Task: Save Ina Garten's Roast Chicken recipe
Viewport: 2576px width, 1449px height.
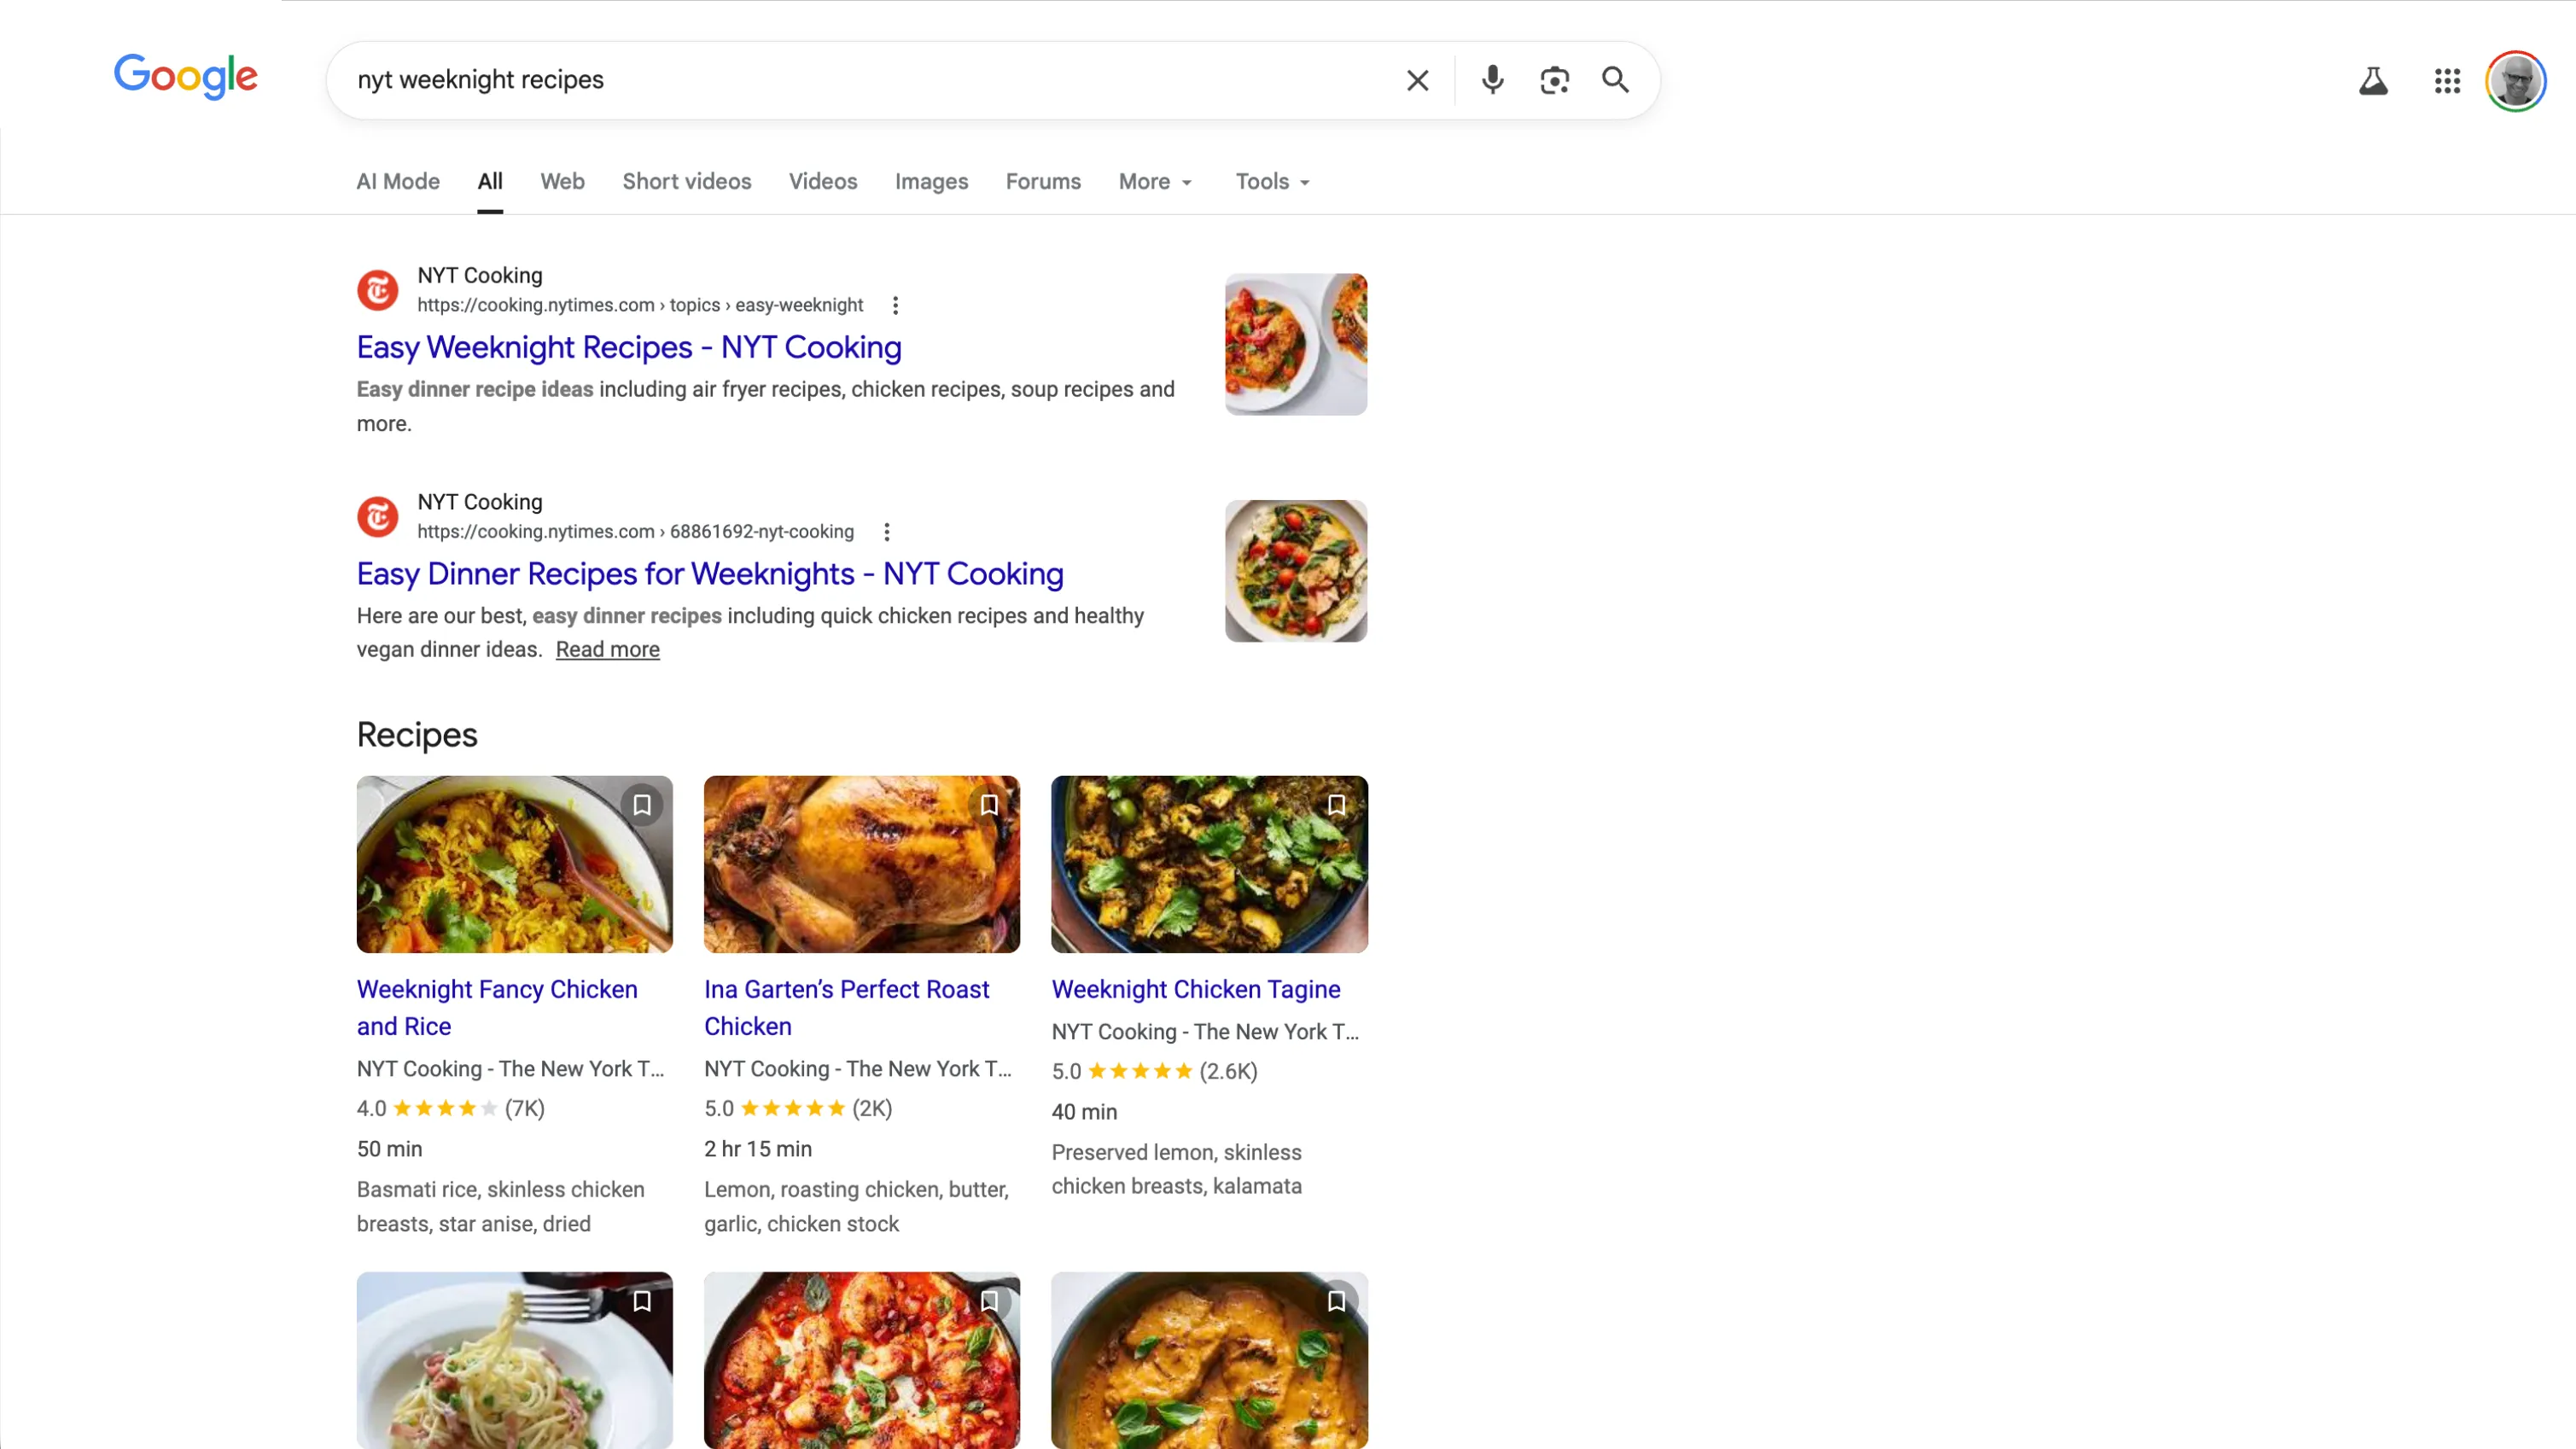Action: tap(989, 805)
